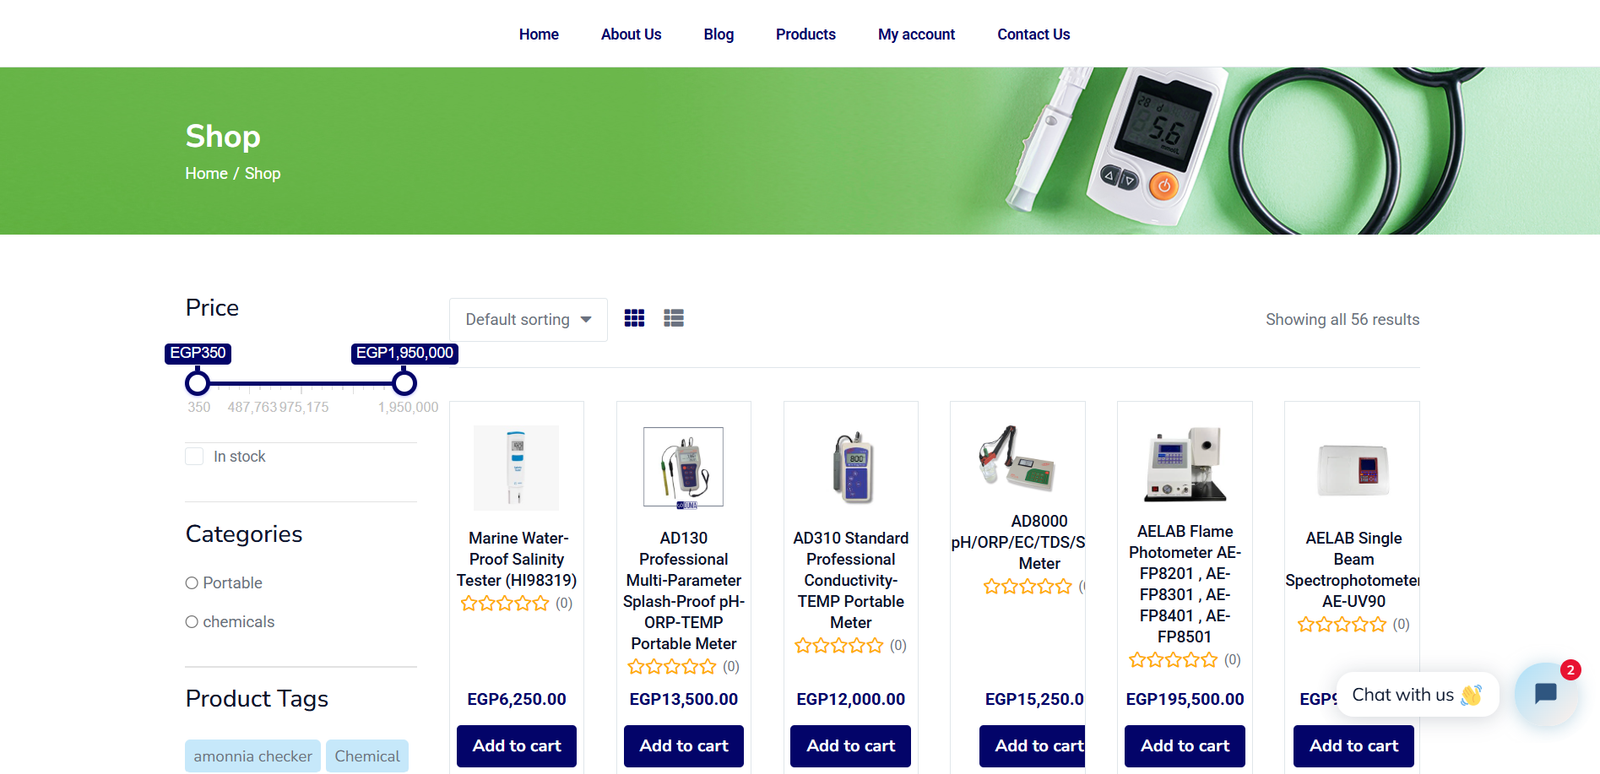This screenshot has height=774, width=1600.
Task: Open the Default sorting dropdown
Action: click(528, 319)
